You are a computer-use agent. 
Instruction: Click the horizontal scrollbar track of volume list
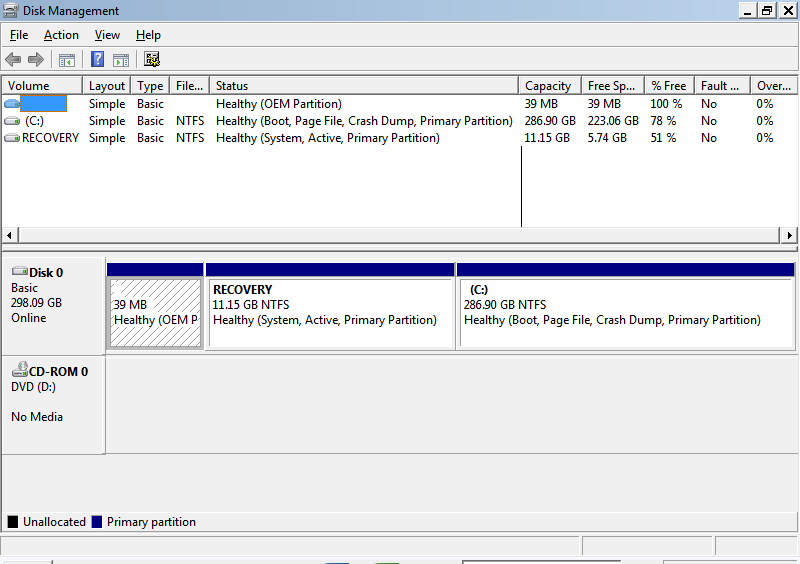[x=399, y=235]
